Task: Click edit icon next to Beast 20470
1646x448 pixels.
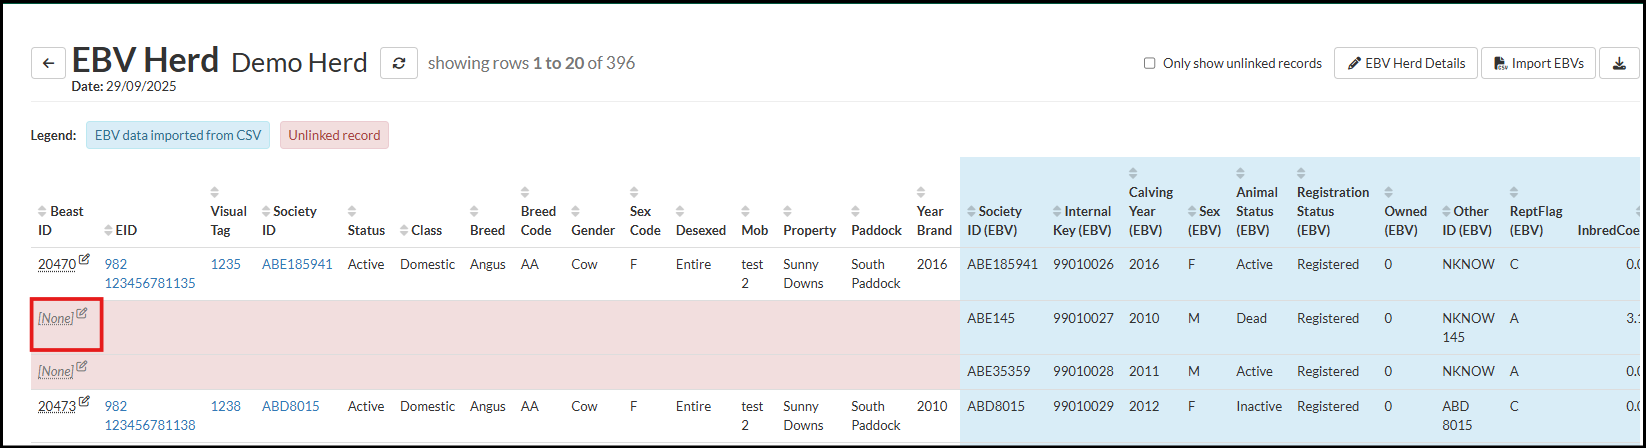Action: (84, 260)
